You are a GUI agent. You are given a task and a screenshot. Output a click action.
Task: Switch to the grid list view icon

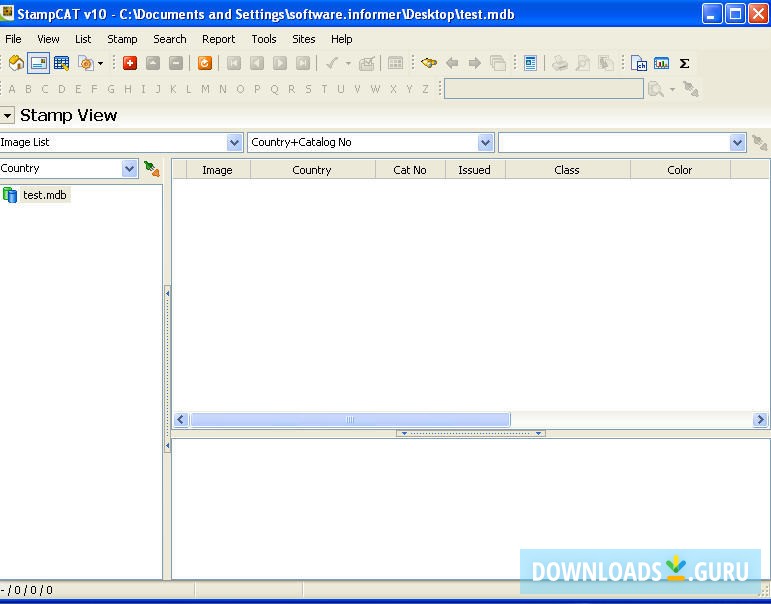click(61, 63)
